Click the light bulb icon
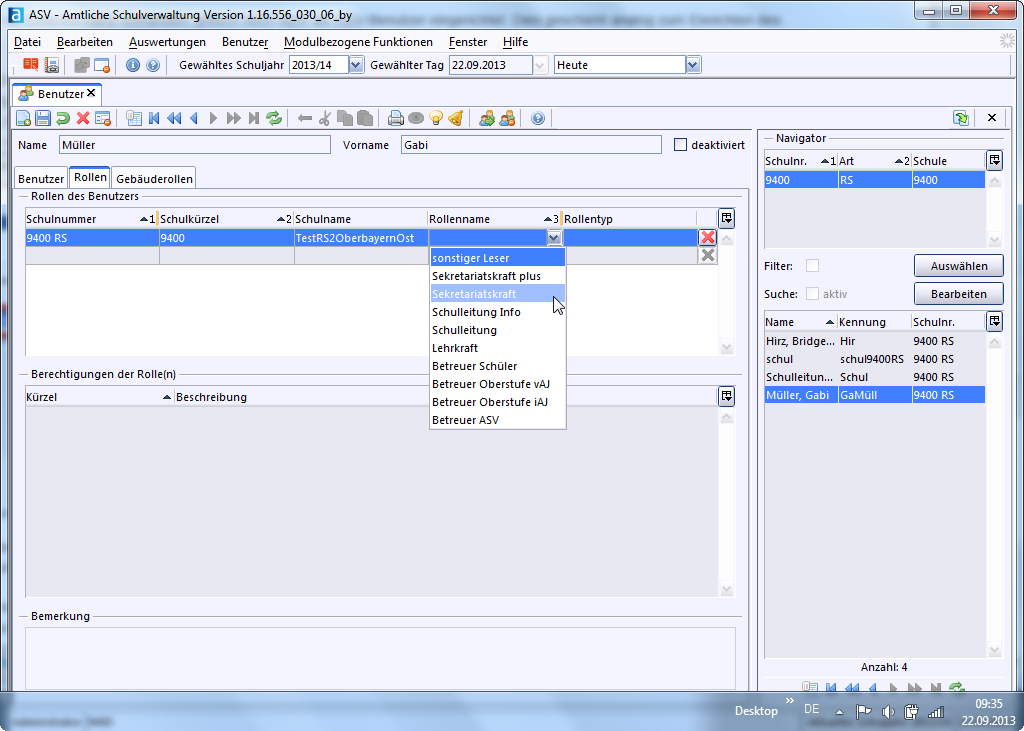The image size is (1024, 731). pyautogui.click(x=436, y=118)
